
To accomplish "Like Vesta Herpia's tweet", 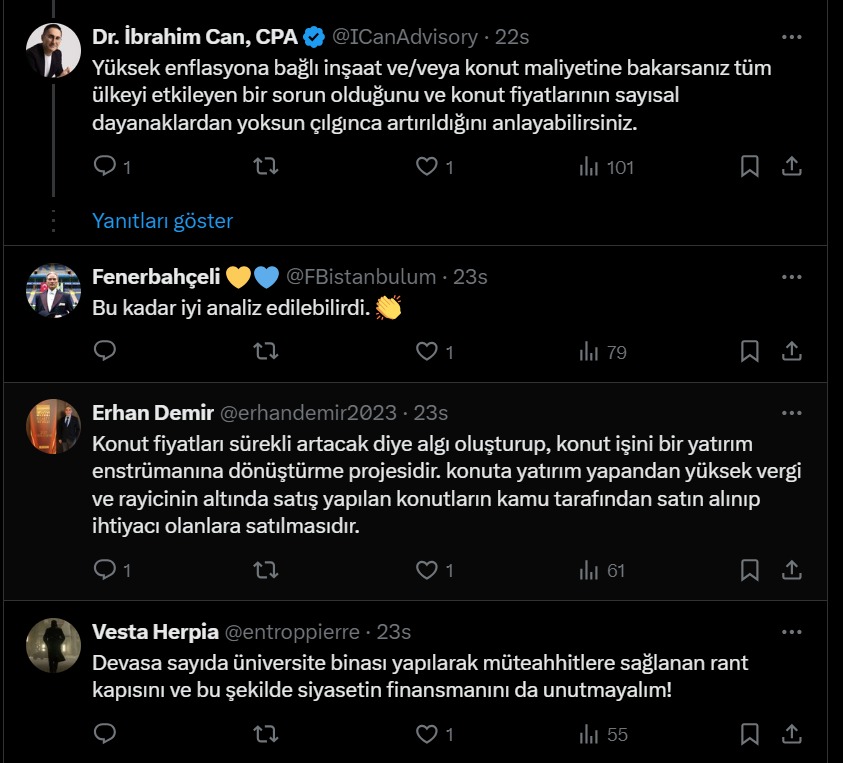I will [427, 734].
